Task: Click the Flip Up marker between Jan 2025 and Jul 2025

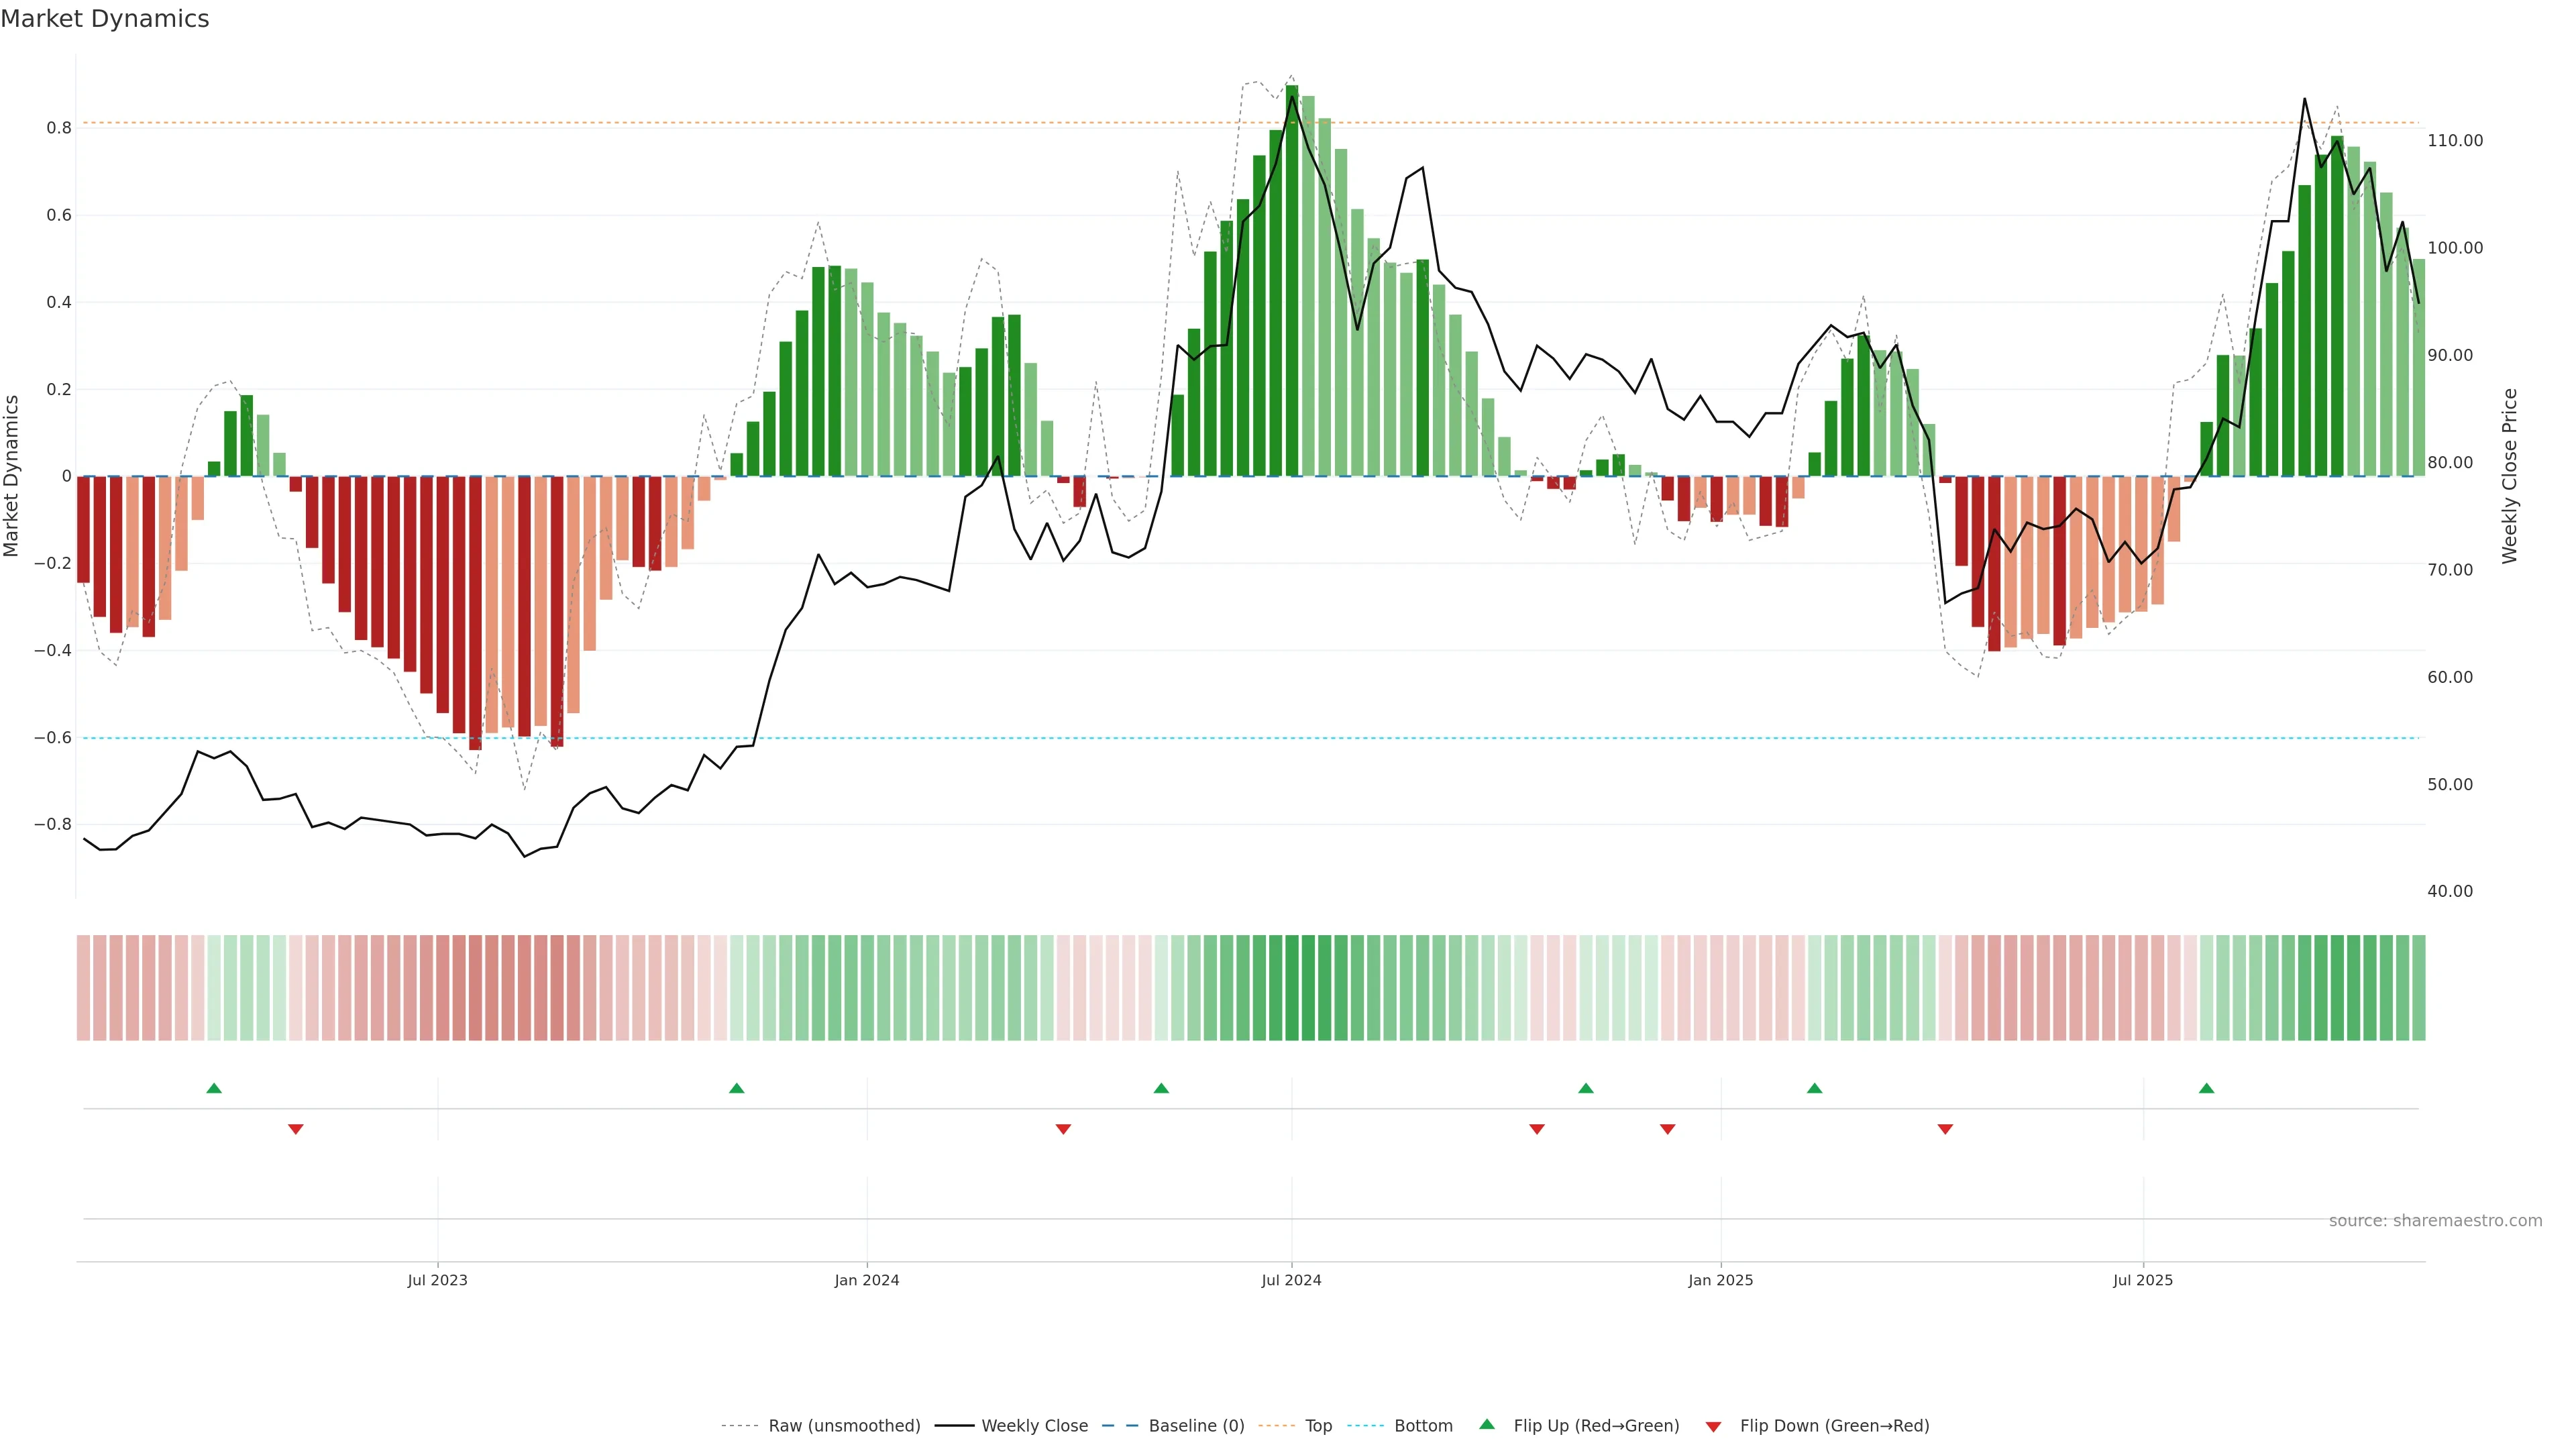Action: (x=1814, y=1088)
